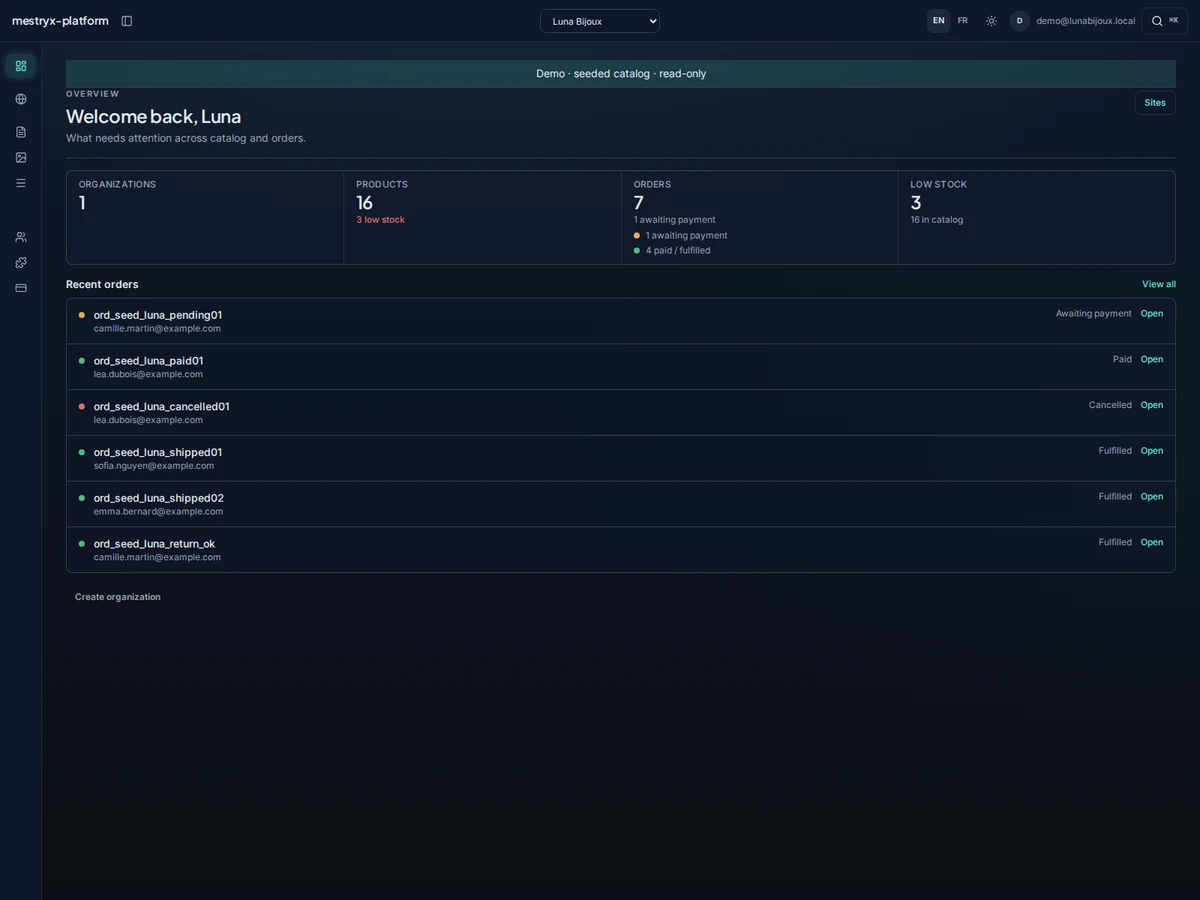Open order ord_seed_luna_shipped01

pos(1152,451)
